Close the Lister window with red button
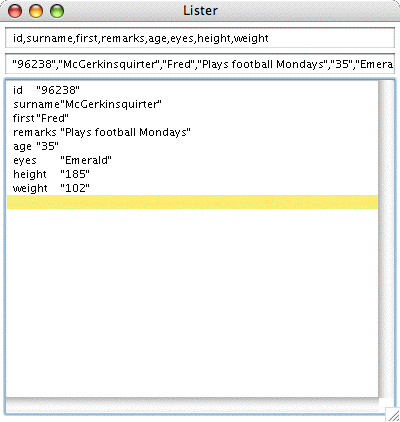400x422 pixels. [x=15, y=11]
